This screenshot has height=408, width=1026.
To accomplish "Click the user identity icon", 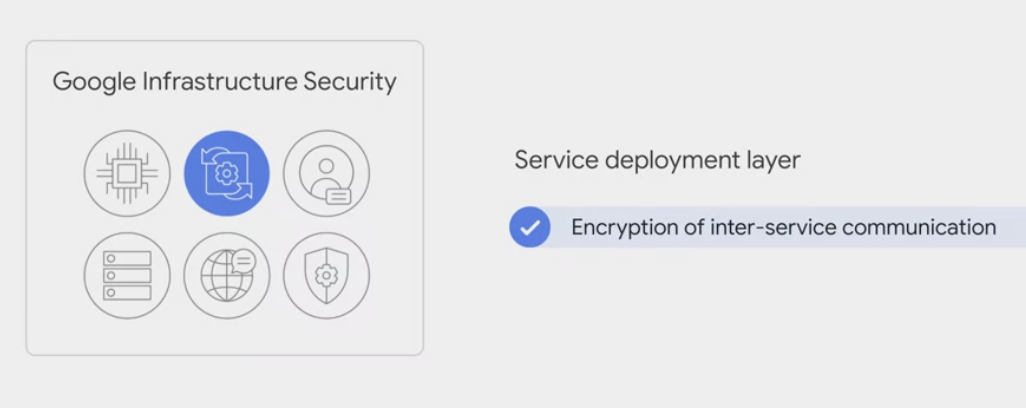I will point(326,173).
